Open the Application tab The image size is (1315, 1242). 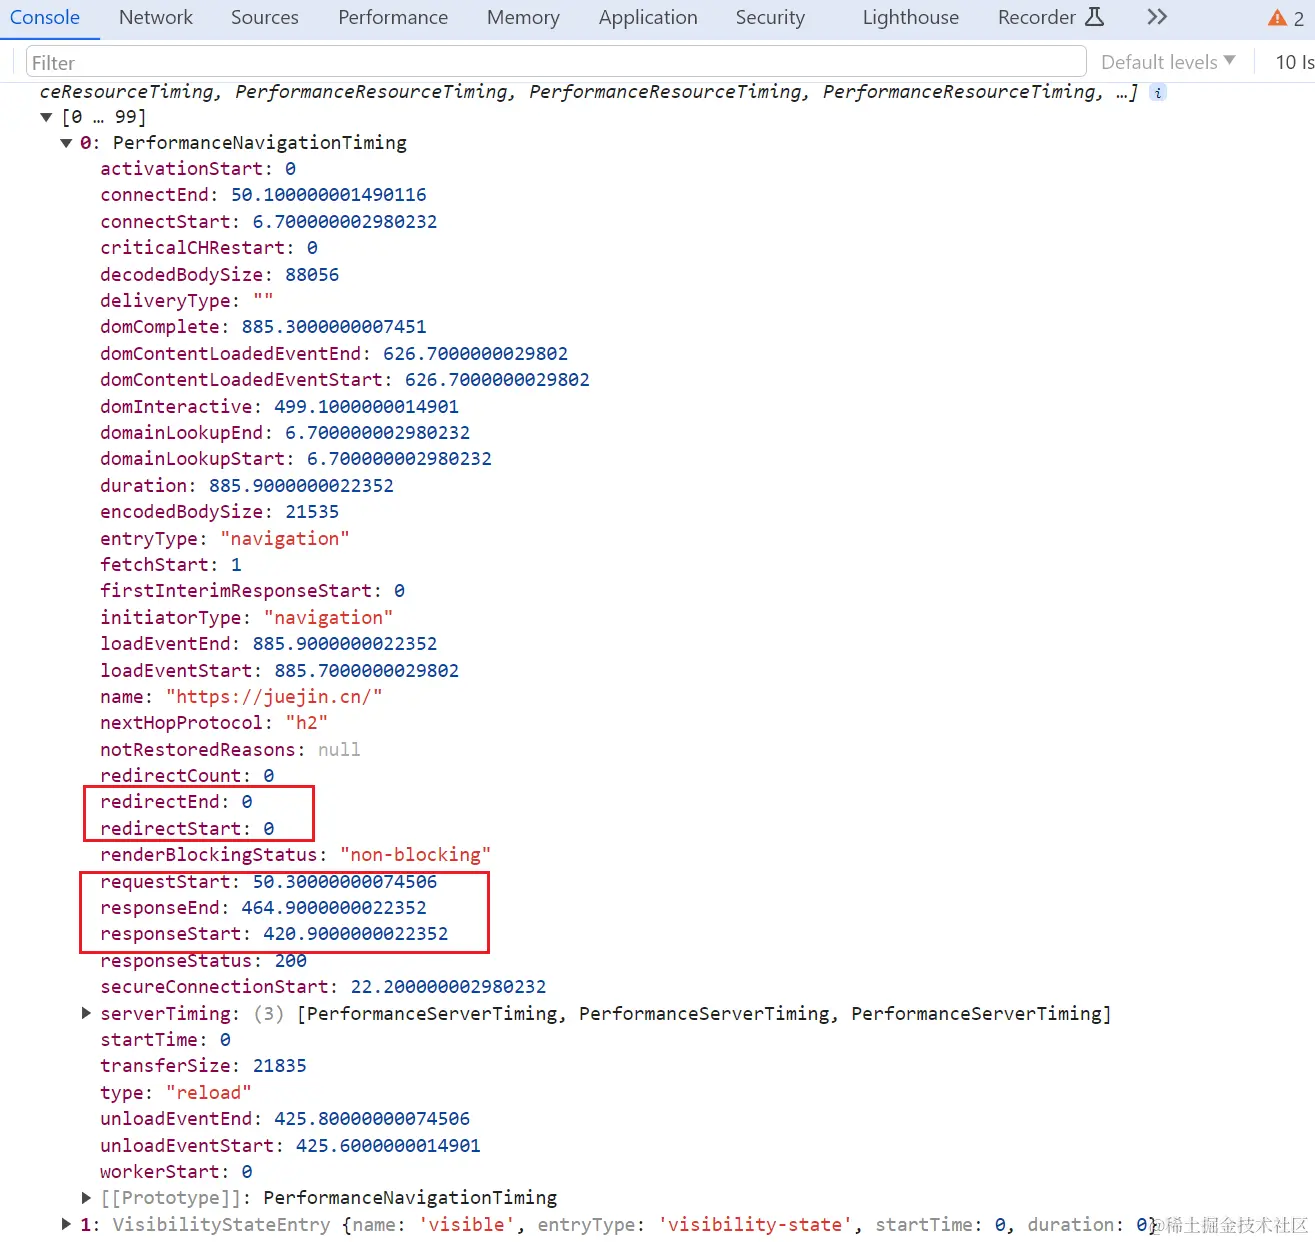click(648, 17)
